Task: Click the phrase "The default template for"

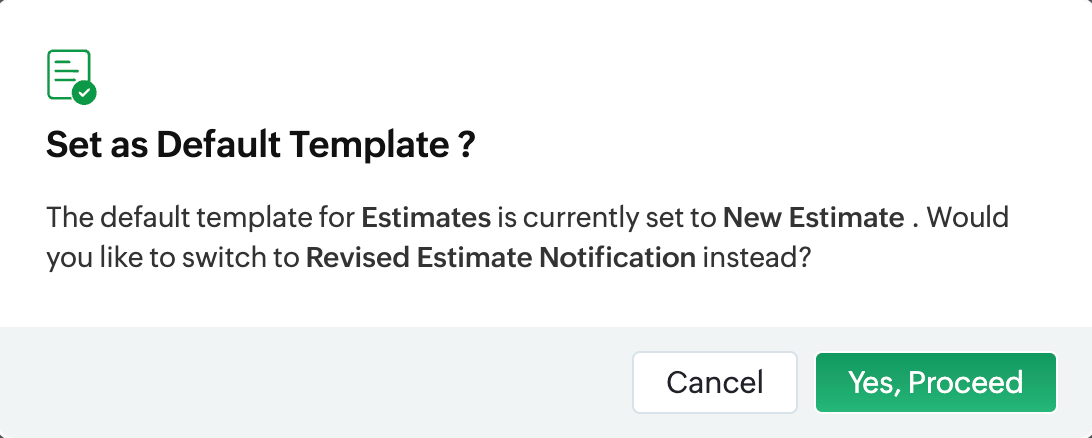Action: [200, 217]
